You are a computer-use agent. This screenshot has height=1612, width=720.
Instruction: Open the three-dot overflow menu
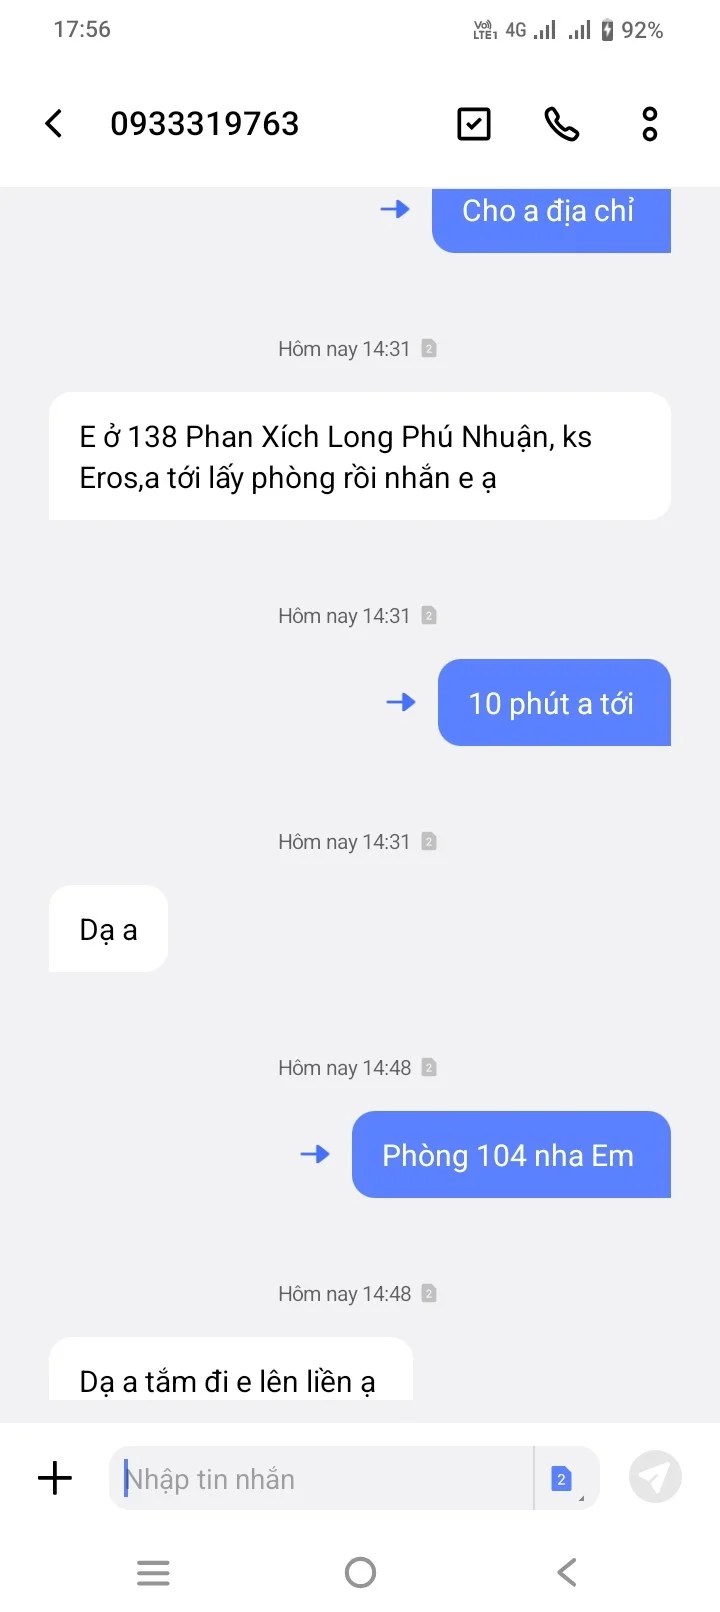click(x=650, y=124)
